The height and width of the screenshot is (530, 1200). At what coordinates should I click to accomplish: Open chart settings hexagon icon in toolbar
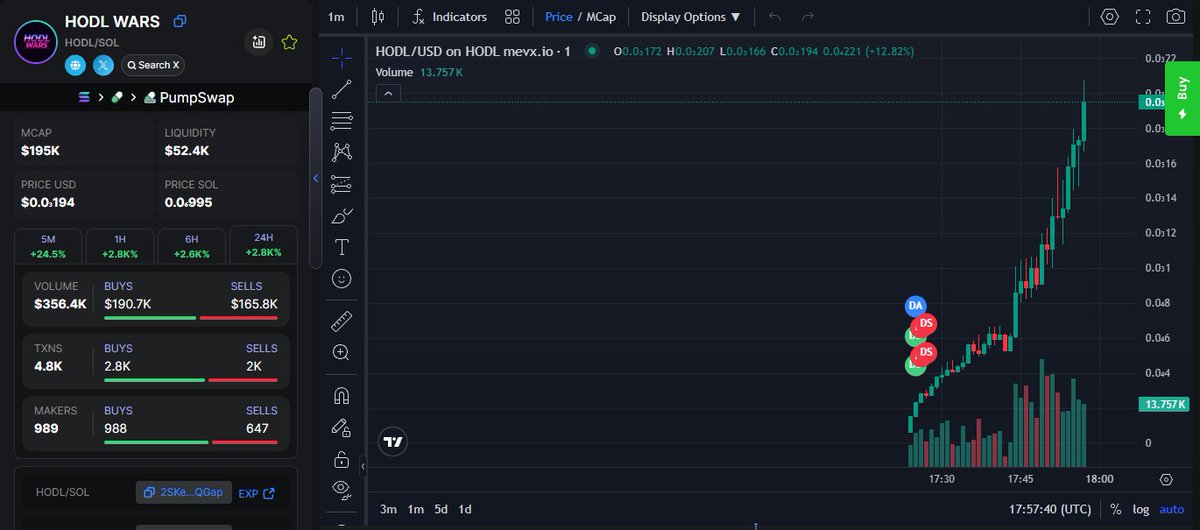[x=1110, y=17]
